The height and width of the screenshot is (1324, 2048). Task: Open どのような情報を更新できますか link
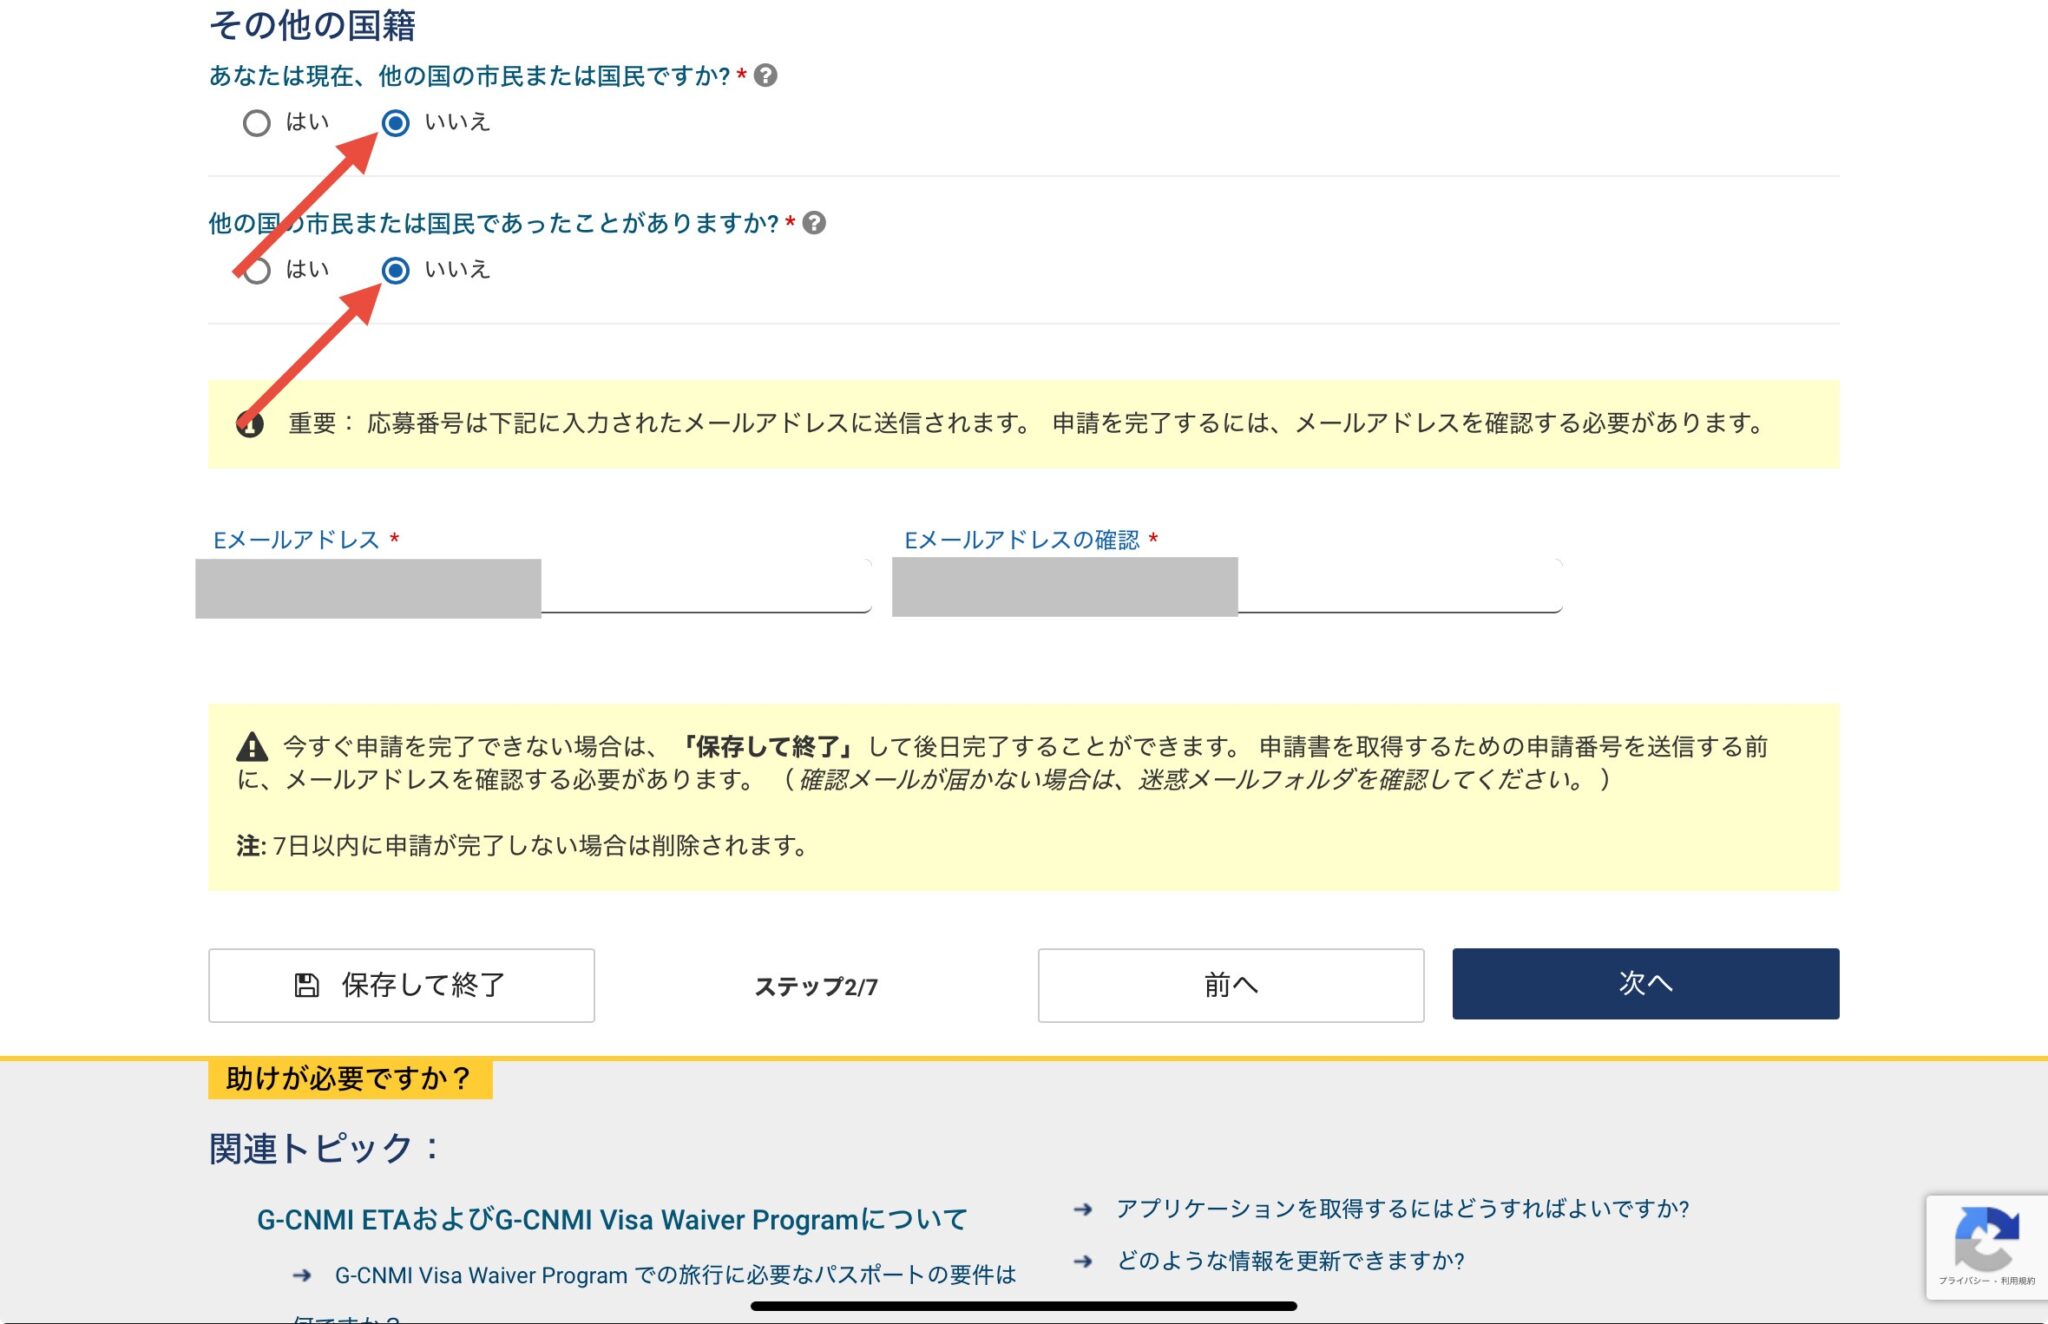tap(1288, 1262)
